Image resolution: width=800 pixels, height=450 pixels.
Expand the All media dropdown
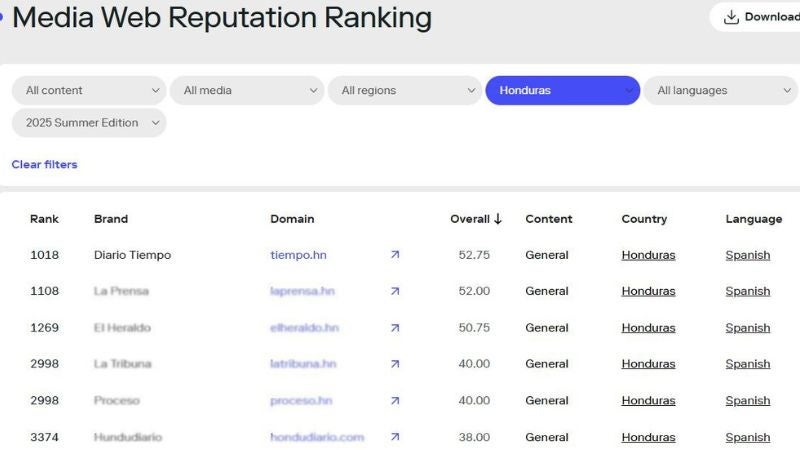247,90
